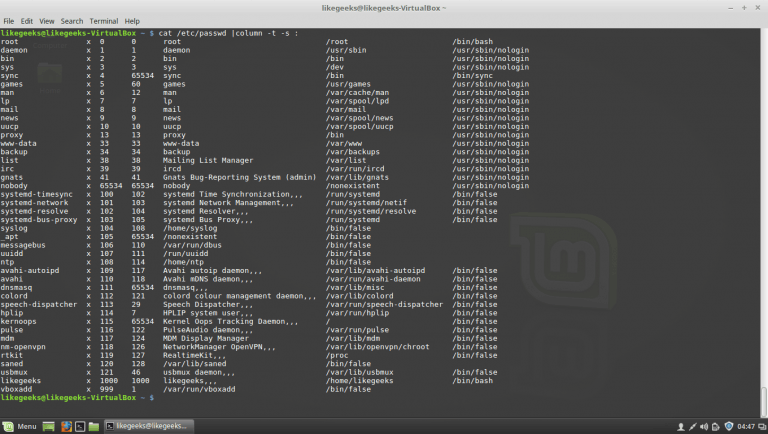This screenshot has width=768, height=434.
Task: Open the View menu
Action: pos(47,21)
